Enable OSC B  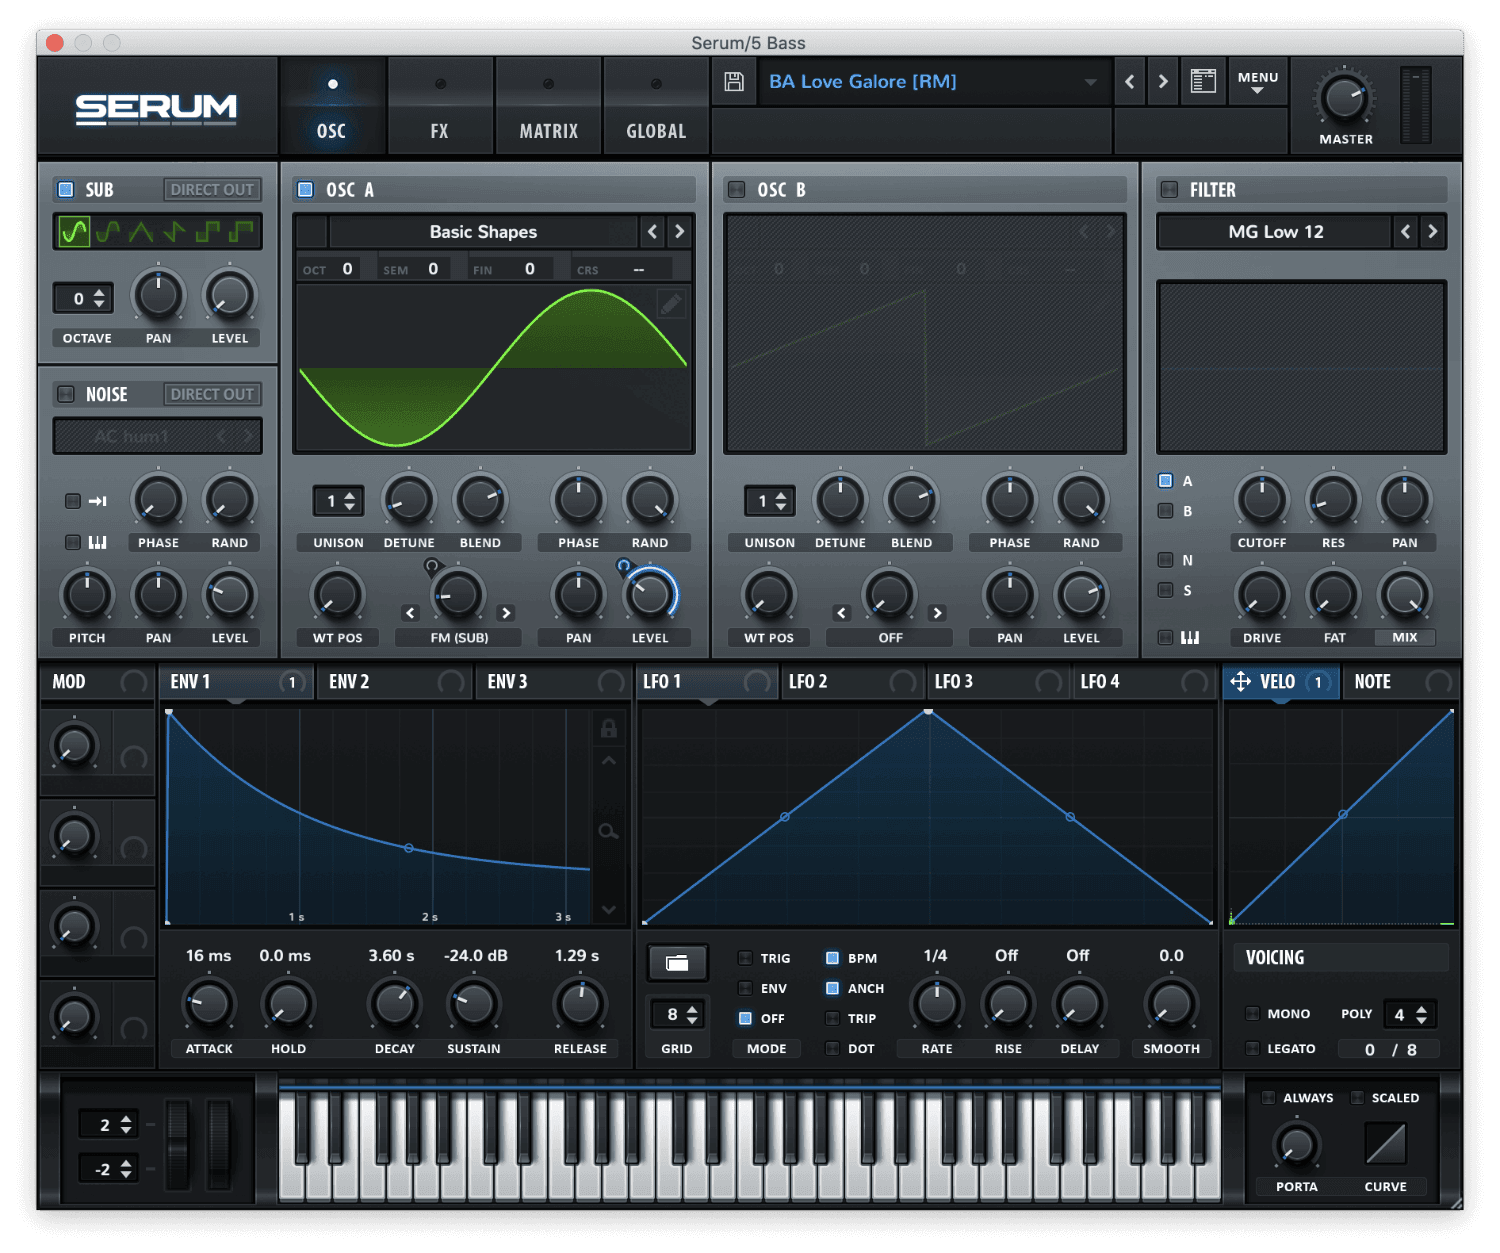point(737,190)
